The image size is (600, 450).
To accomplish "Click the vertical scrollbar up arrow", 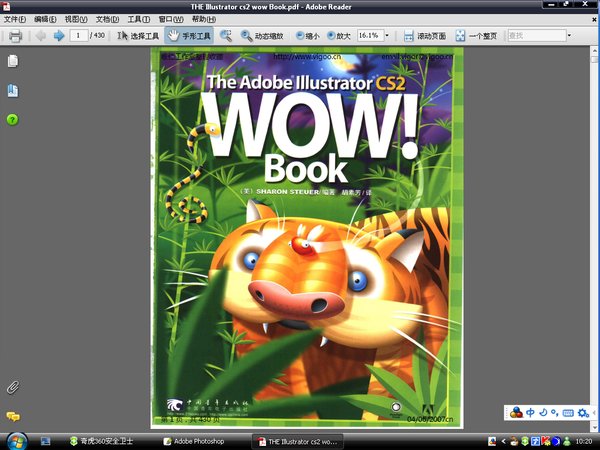I will 595,51.
